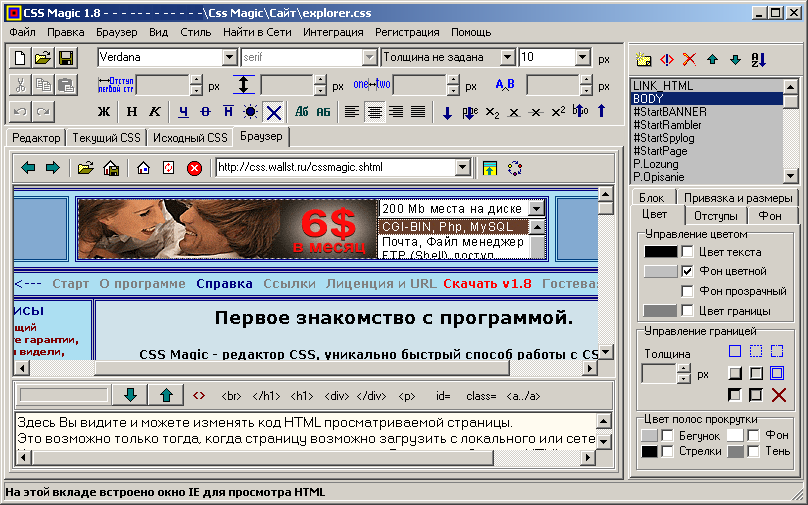
Task: Apply superscript with the X² icon
Action: tap(558, 111)
